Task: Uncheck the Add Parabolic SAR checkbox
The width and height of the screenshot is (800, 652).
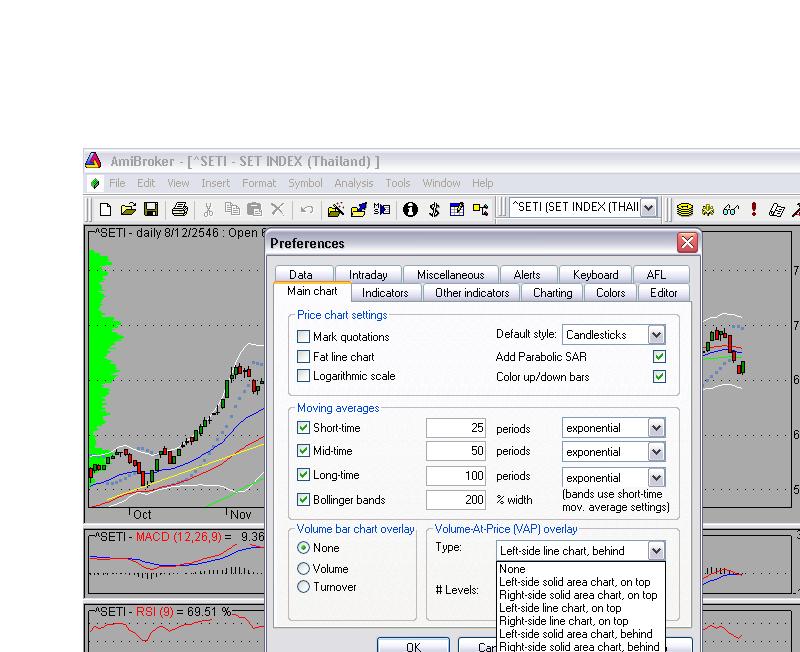Action: click(659, 357)
